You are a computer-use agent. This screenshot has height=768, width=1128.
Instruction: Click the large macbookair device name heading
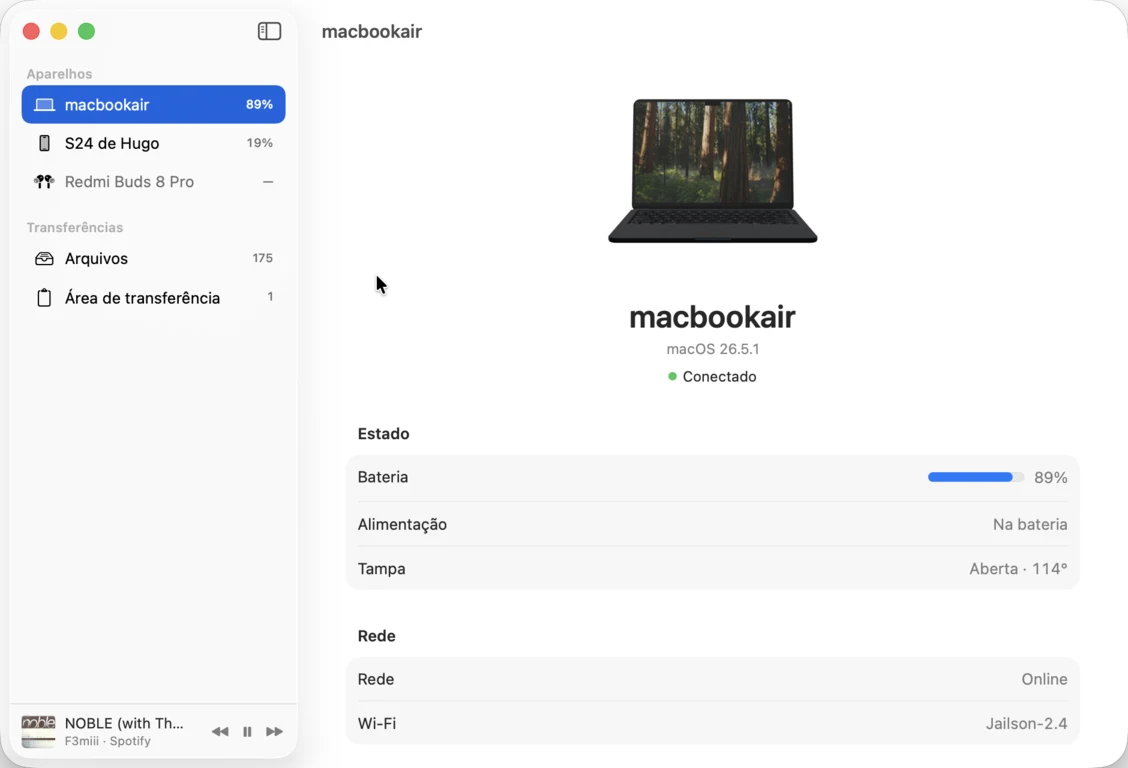click(712, 317)
